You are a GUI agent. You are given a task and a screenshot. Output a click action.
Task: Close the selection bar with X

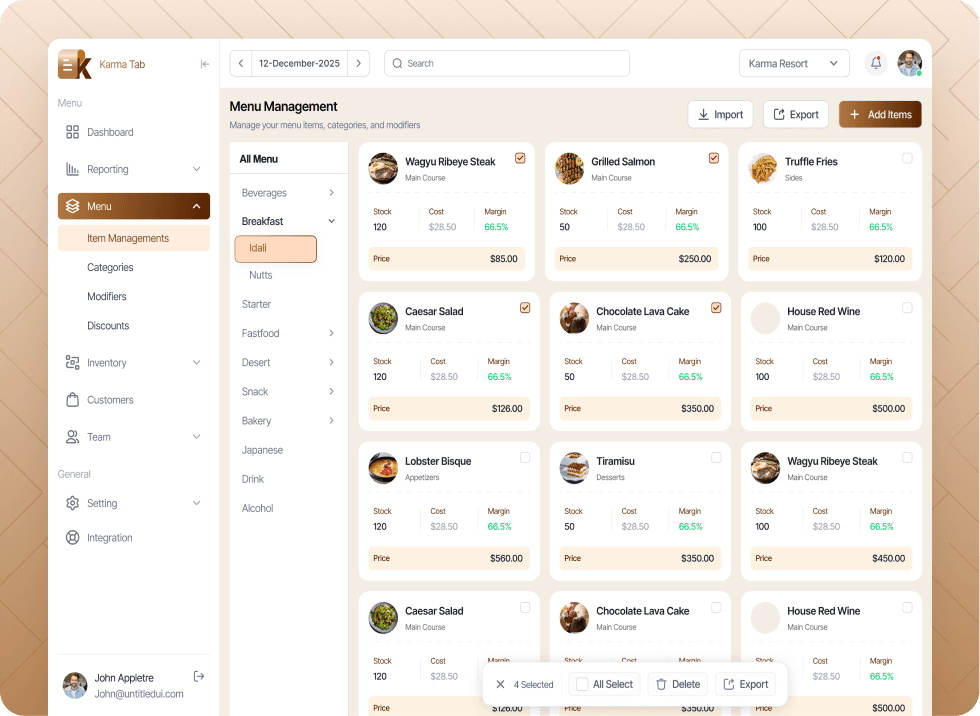coord(500,684)
